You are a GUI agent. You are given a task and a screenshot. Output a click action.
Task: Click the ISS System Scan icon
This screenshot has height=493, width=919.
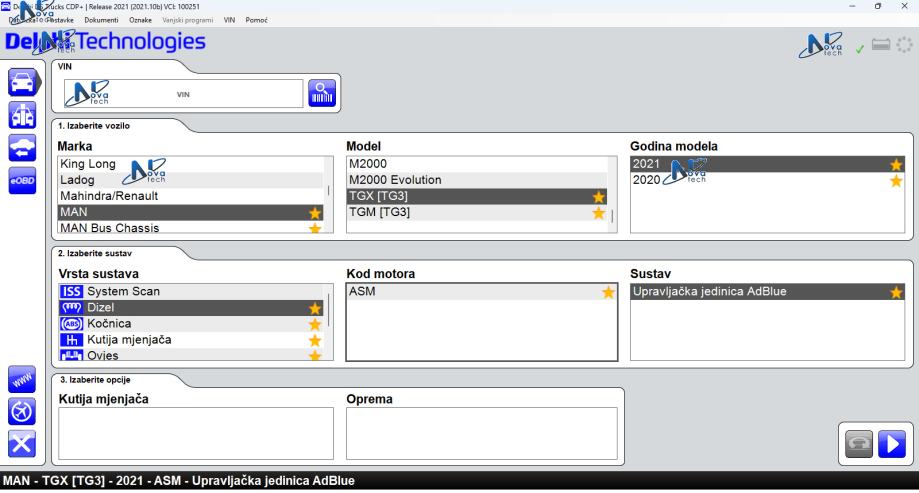72,291
